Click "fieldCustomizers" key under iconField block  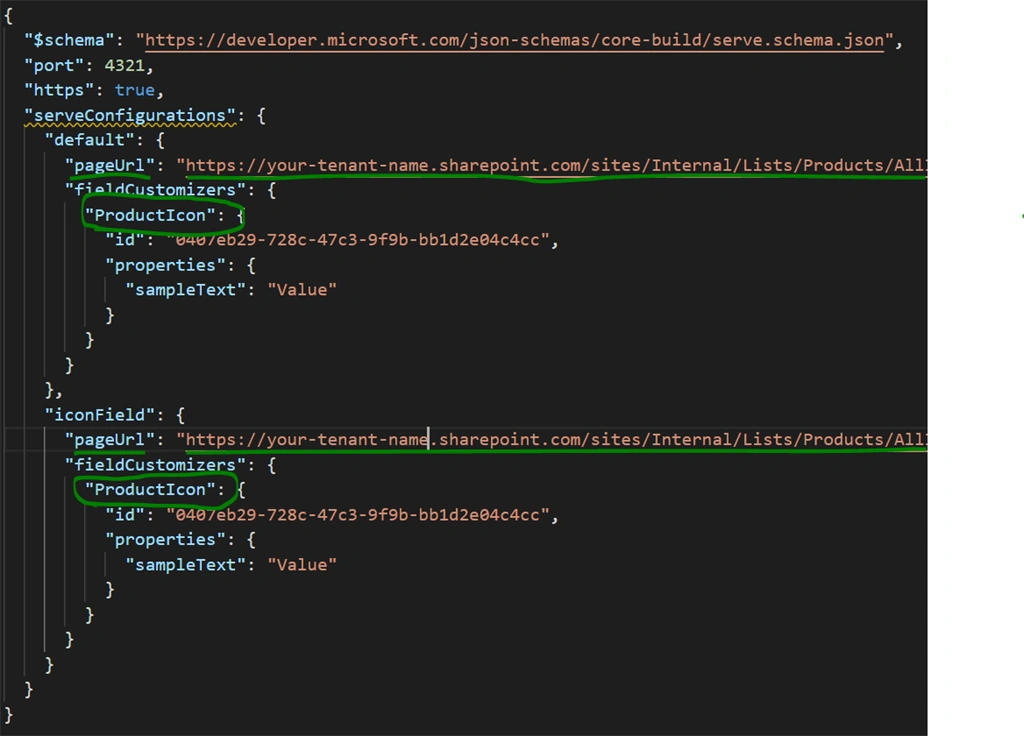[x=155, y=465]
